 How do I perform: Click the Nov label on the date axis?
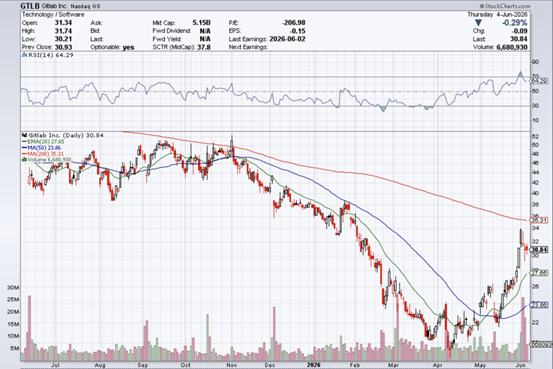click(231, 365)
